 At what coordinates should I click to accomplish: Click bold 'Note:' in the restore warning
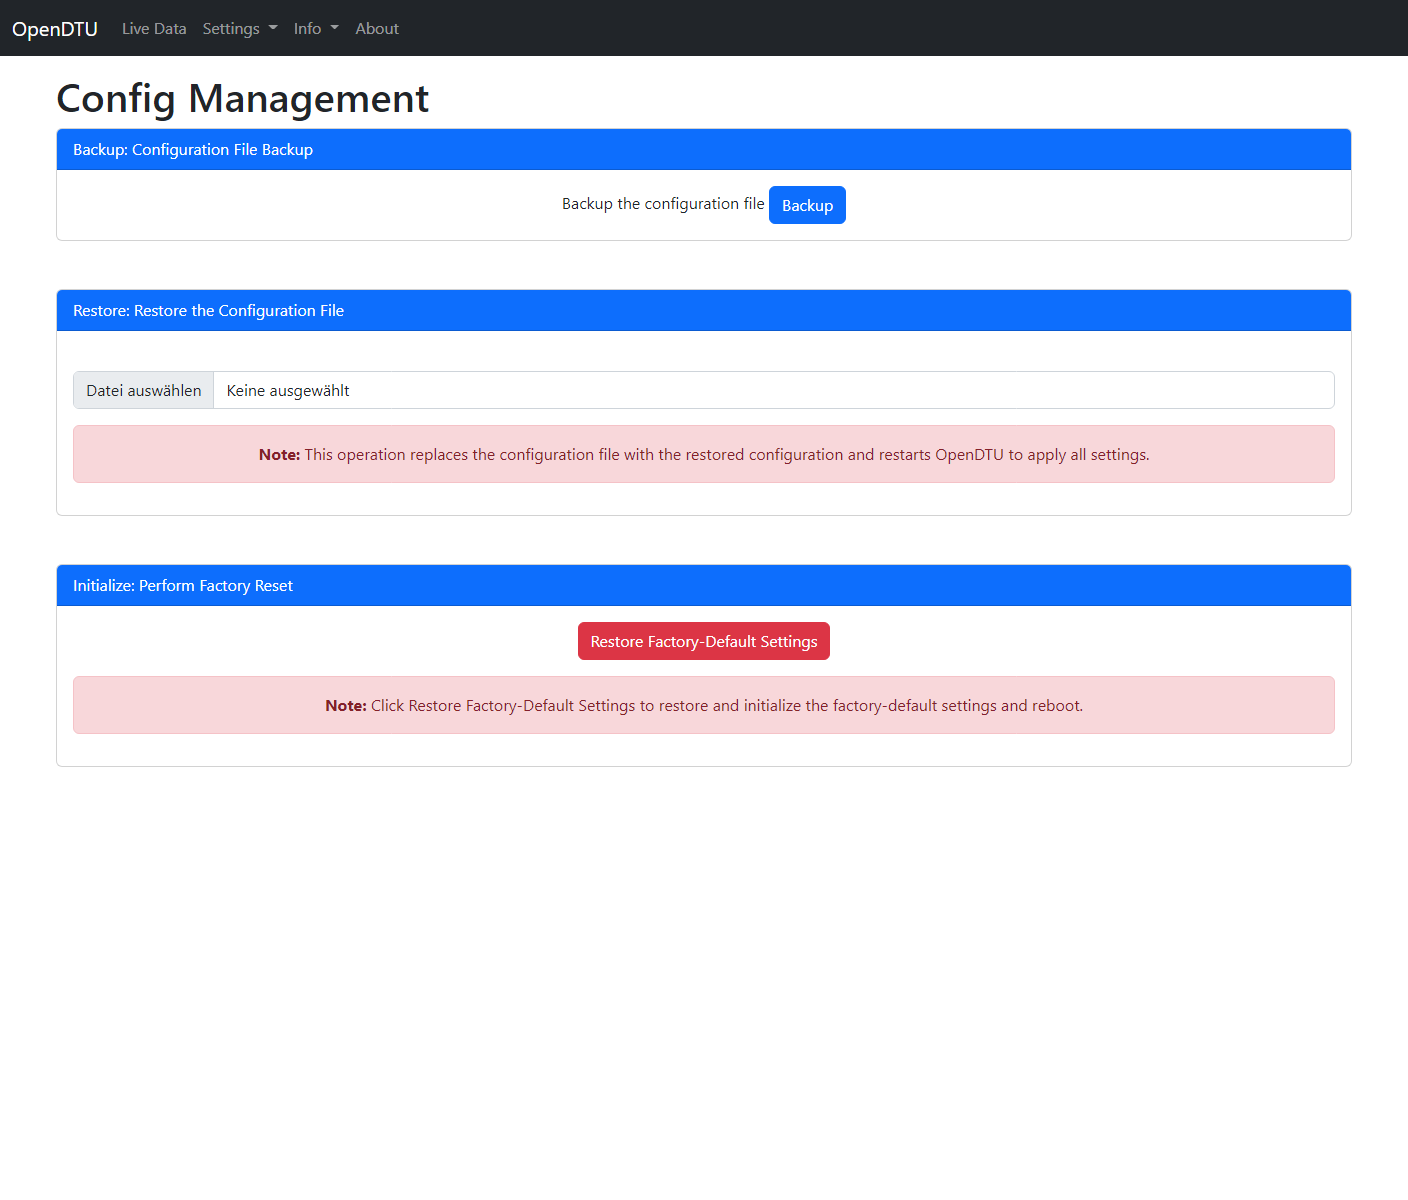[279, 455]
